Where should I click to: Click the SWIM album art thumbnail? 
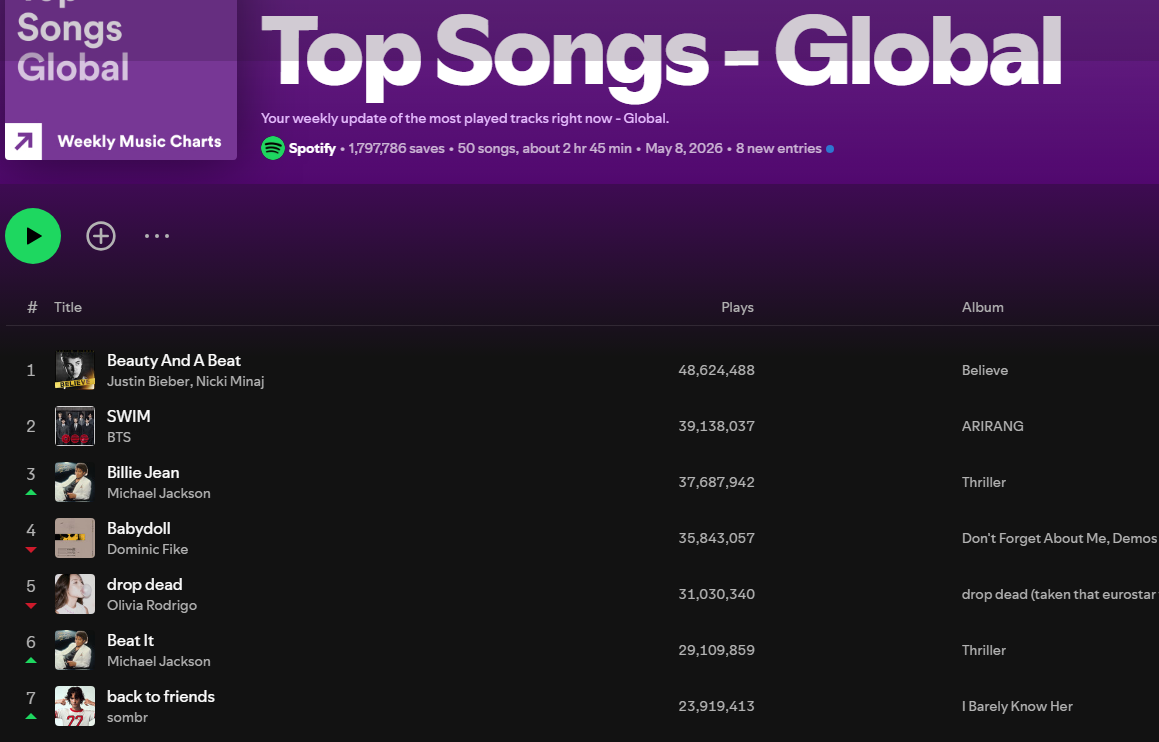coord(75,426)
